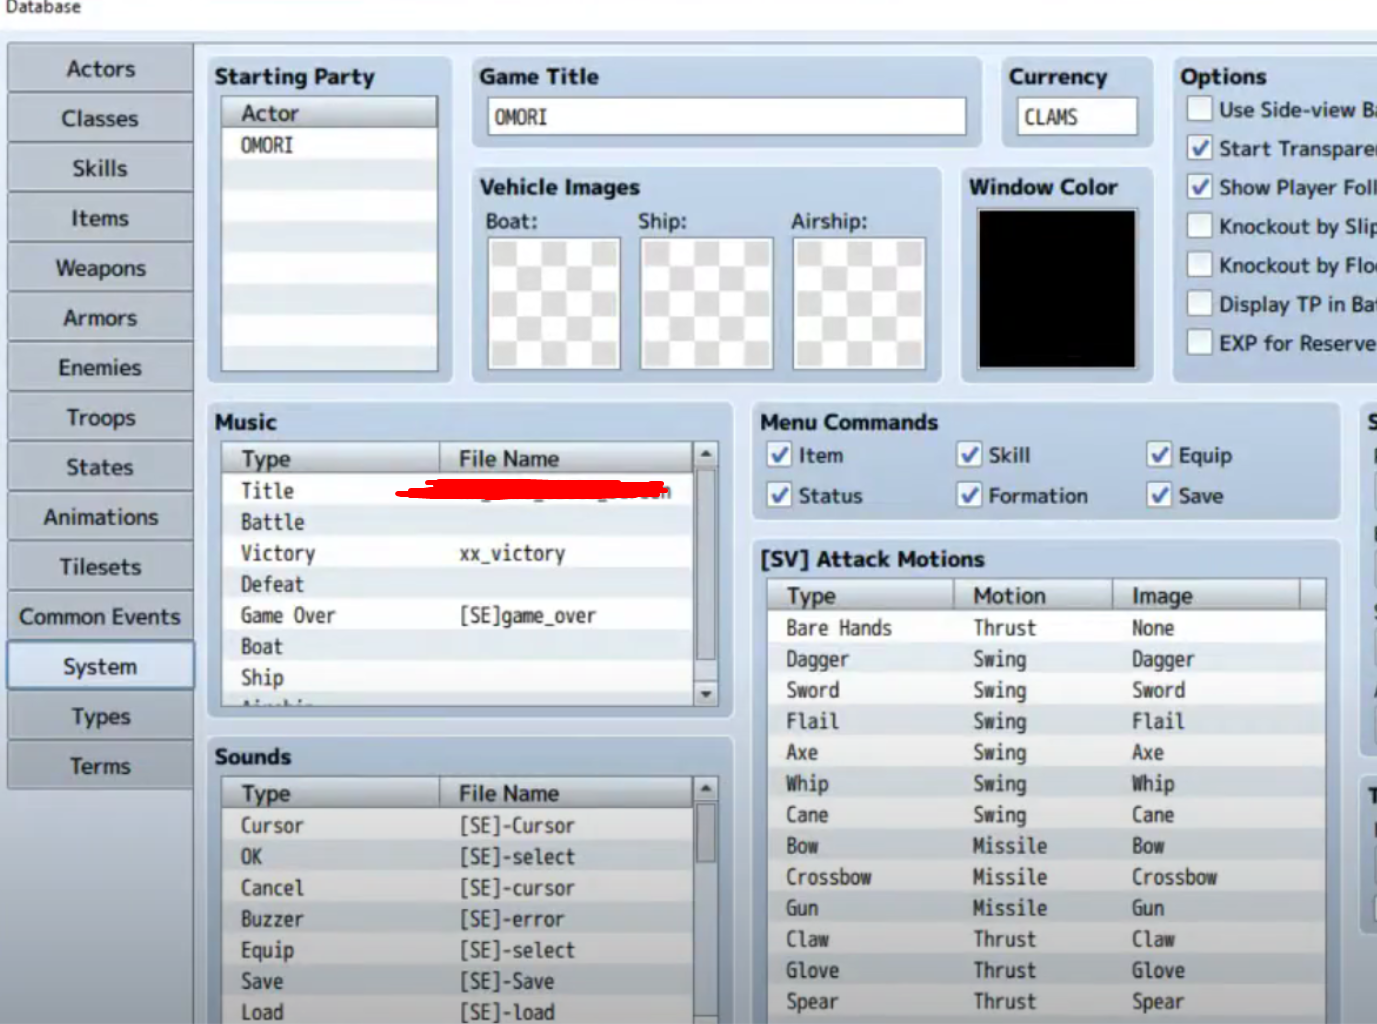The image size is (1377, 1024).
Task: Select the Sword attack motion row
Action: (x=1046, y=689)
